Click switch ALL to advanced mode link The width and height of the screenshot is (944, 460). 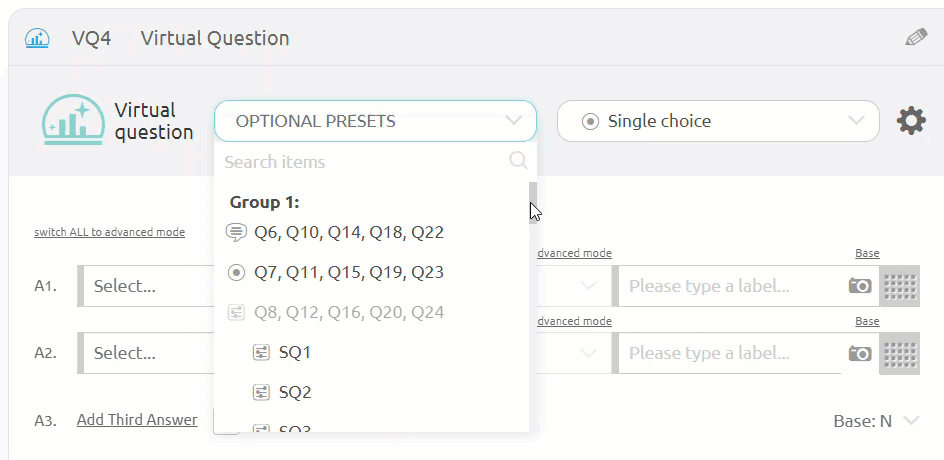click(x=110, y=232)
